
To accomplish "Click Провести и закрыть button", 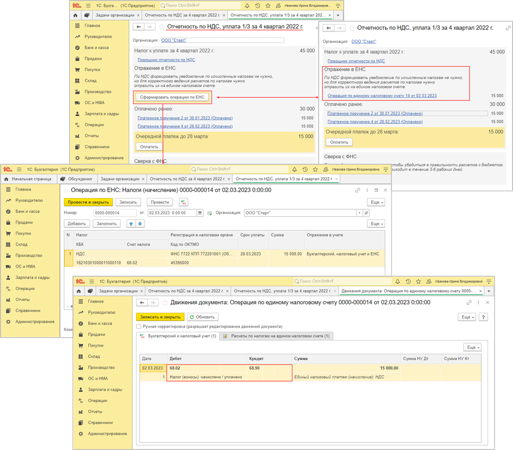I will [x=88, y=202].
